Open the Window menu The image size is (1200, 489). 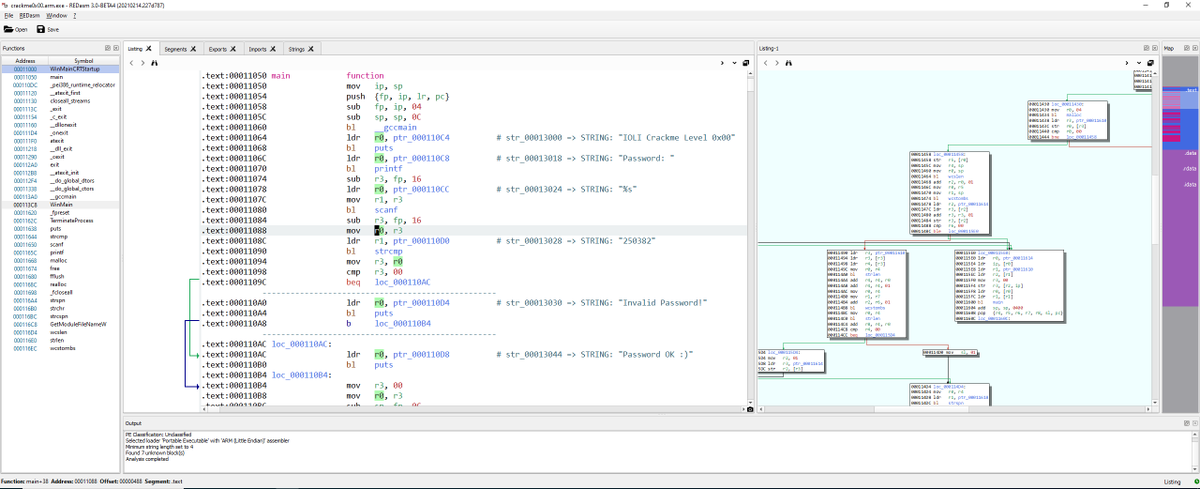click(x=57, y=16)
